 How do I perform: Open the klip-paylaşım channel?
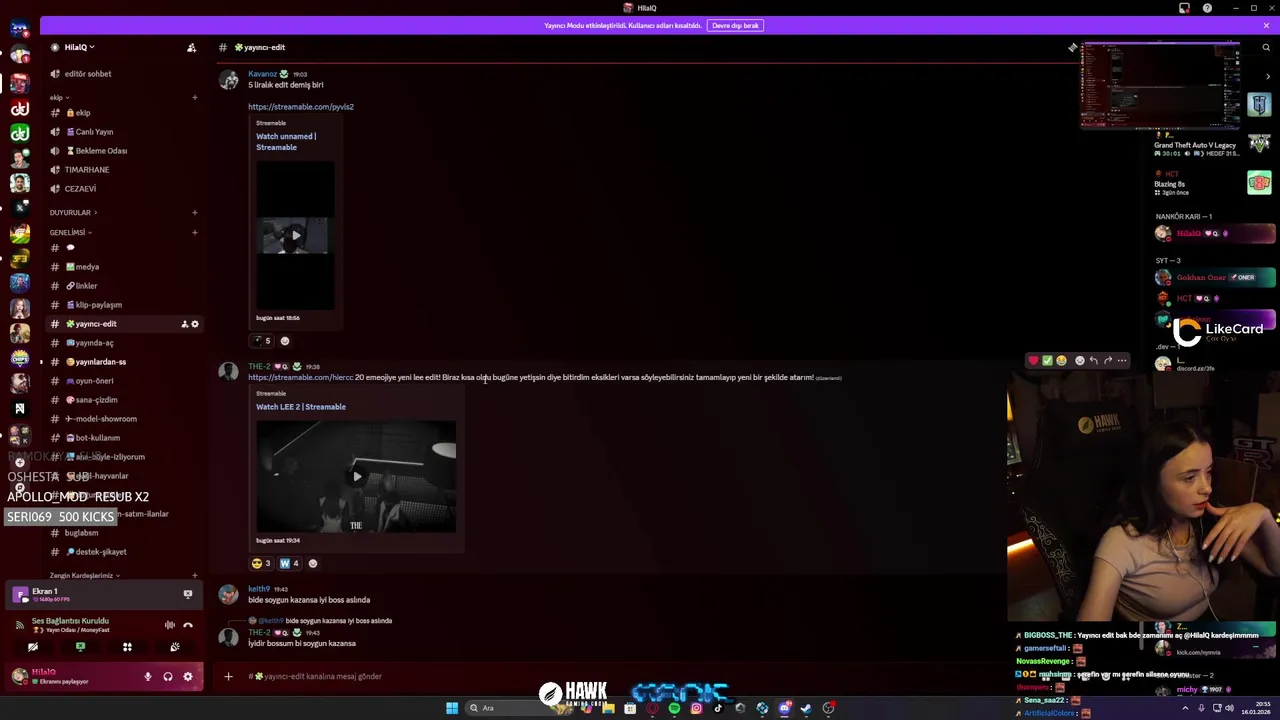(98, 305)
